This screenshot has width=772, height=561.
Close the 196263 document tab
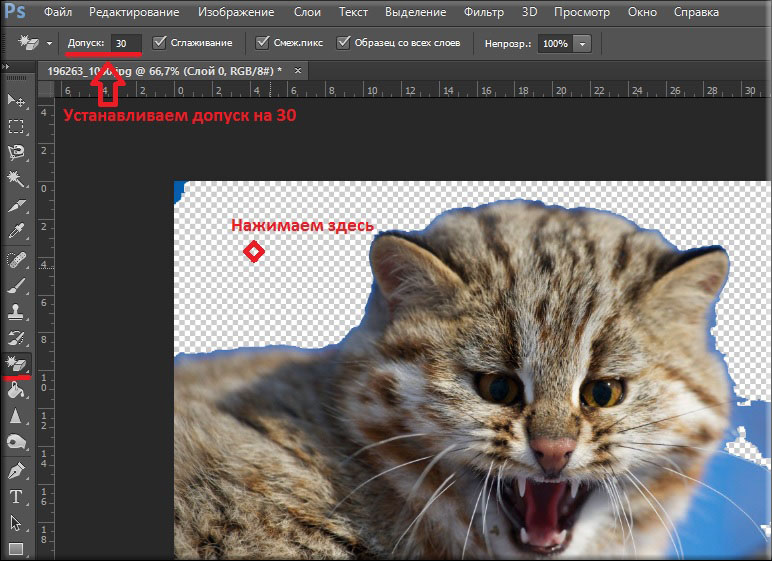click(297, 71)
